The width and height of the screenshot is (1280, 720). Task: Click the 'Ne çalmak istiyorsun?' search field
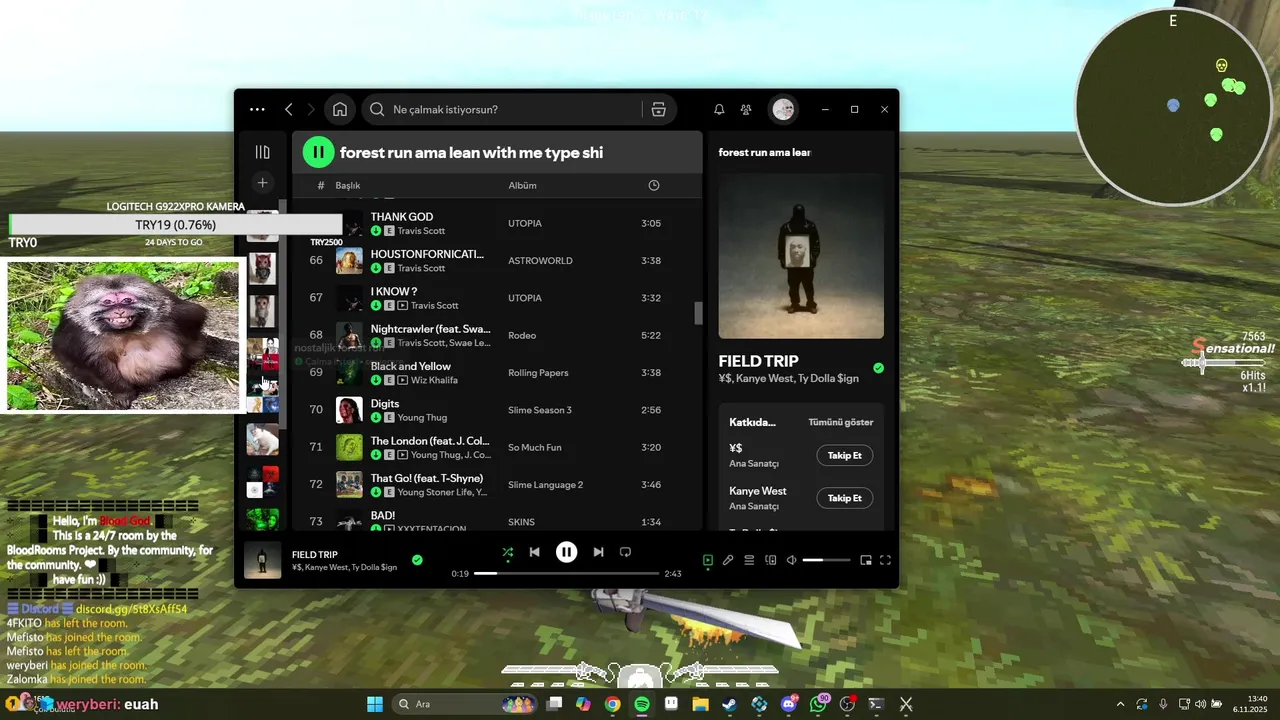click(x=503, y=110)
